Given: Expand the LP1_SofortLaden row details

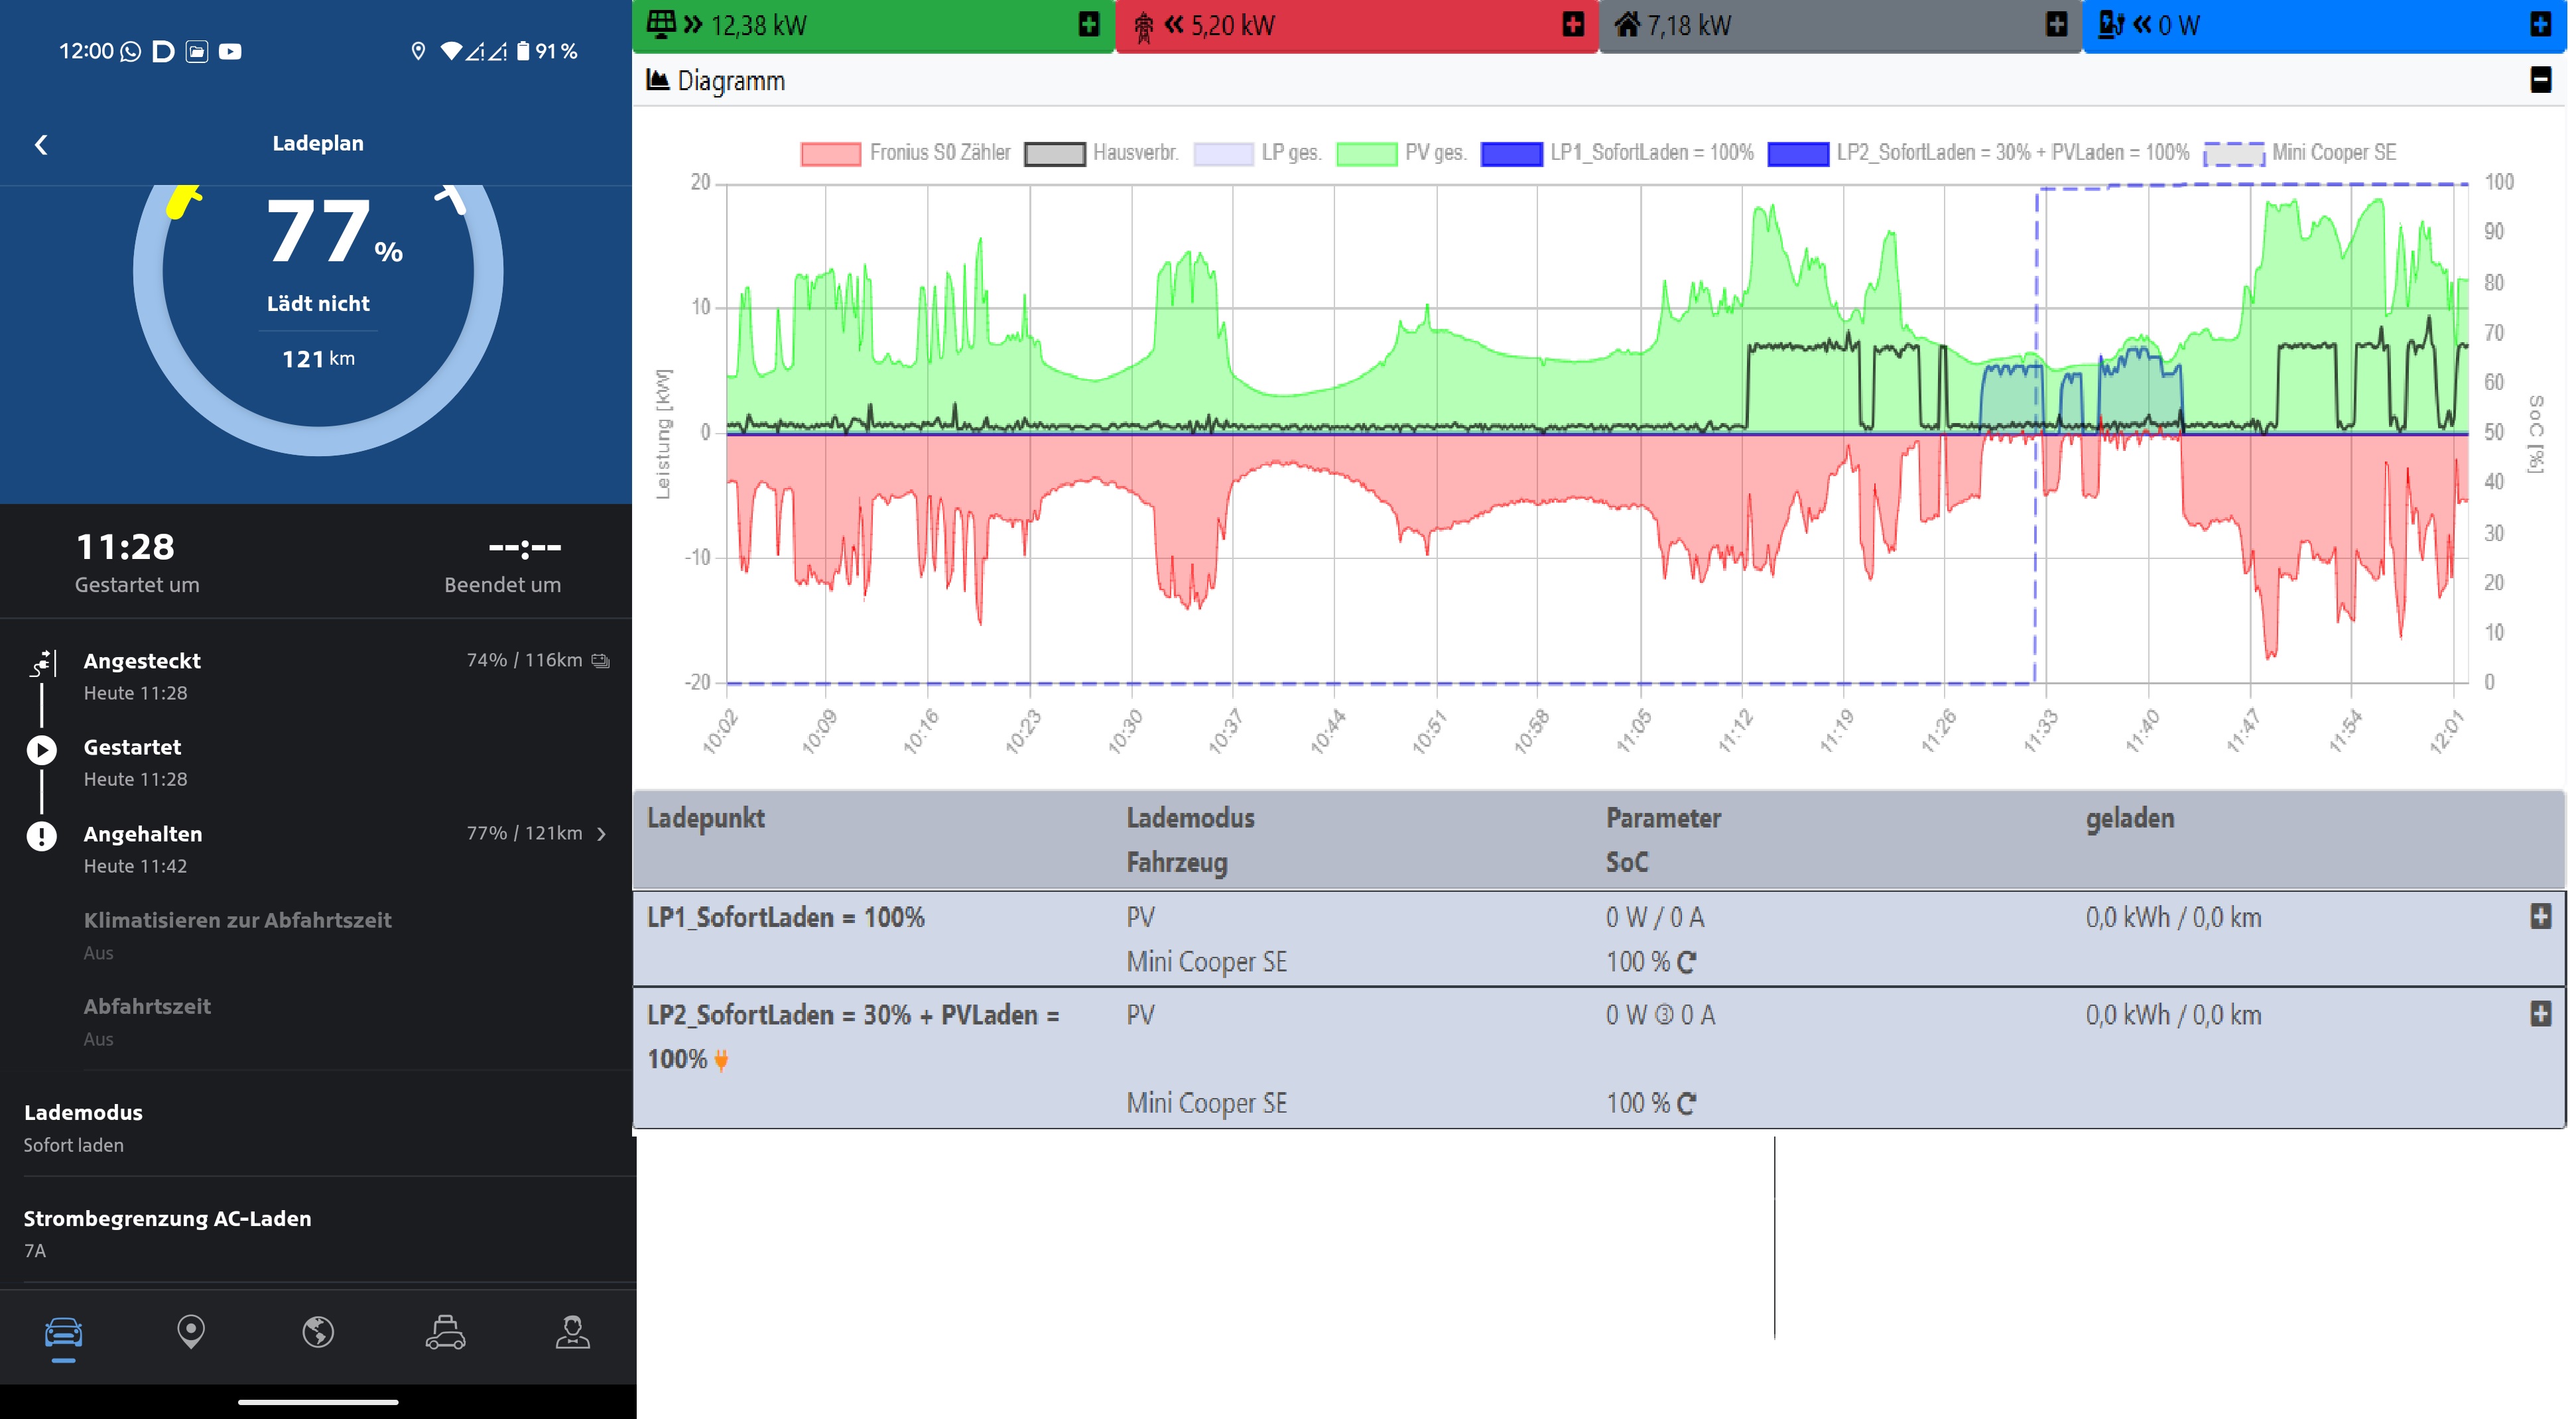Looking at the screenshot, I should [2540, 917].
